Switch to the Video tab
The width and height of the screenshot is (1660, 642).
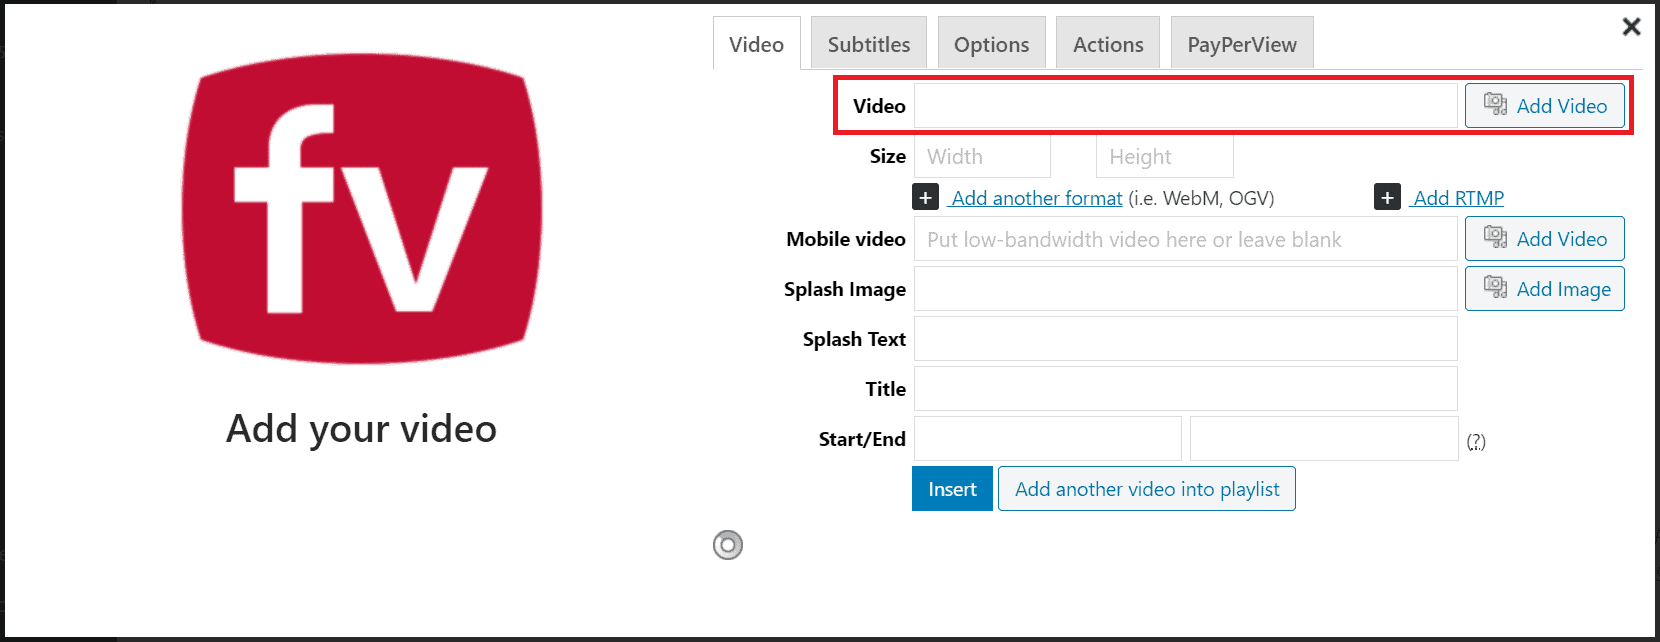pos(756,44)
